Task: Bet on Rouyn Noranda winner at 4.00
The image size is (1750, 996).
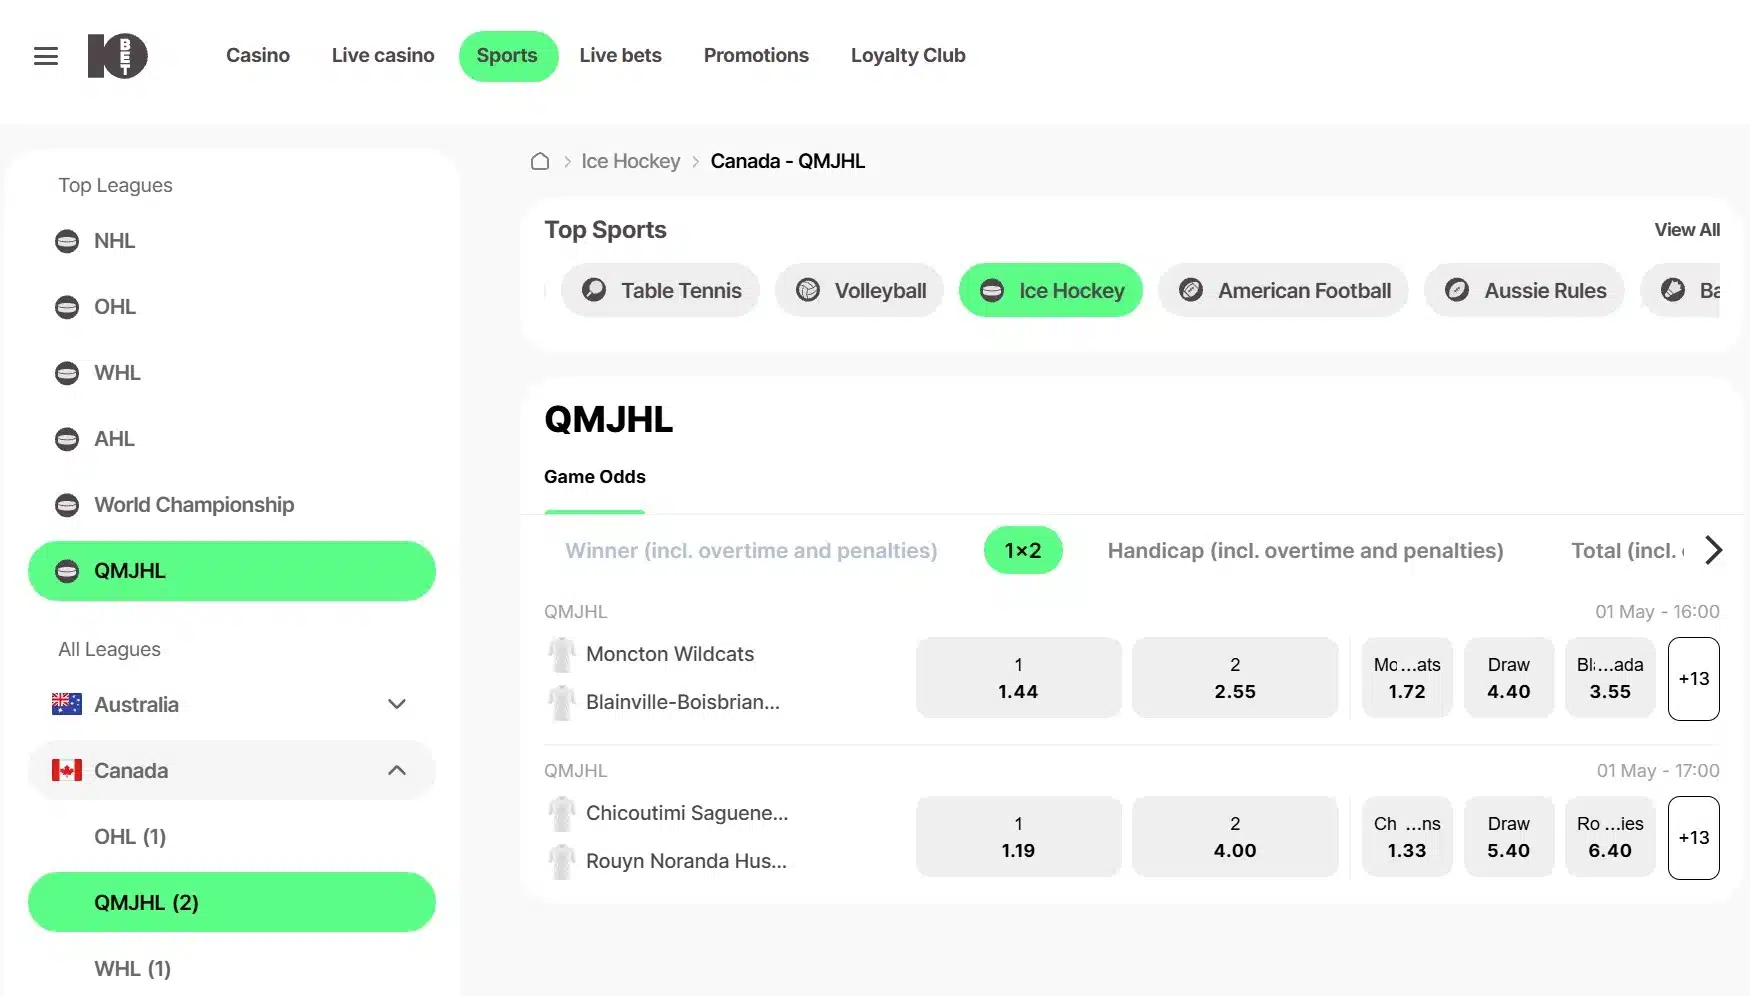Action: 1235,837
